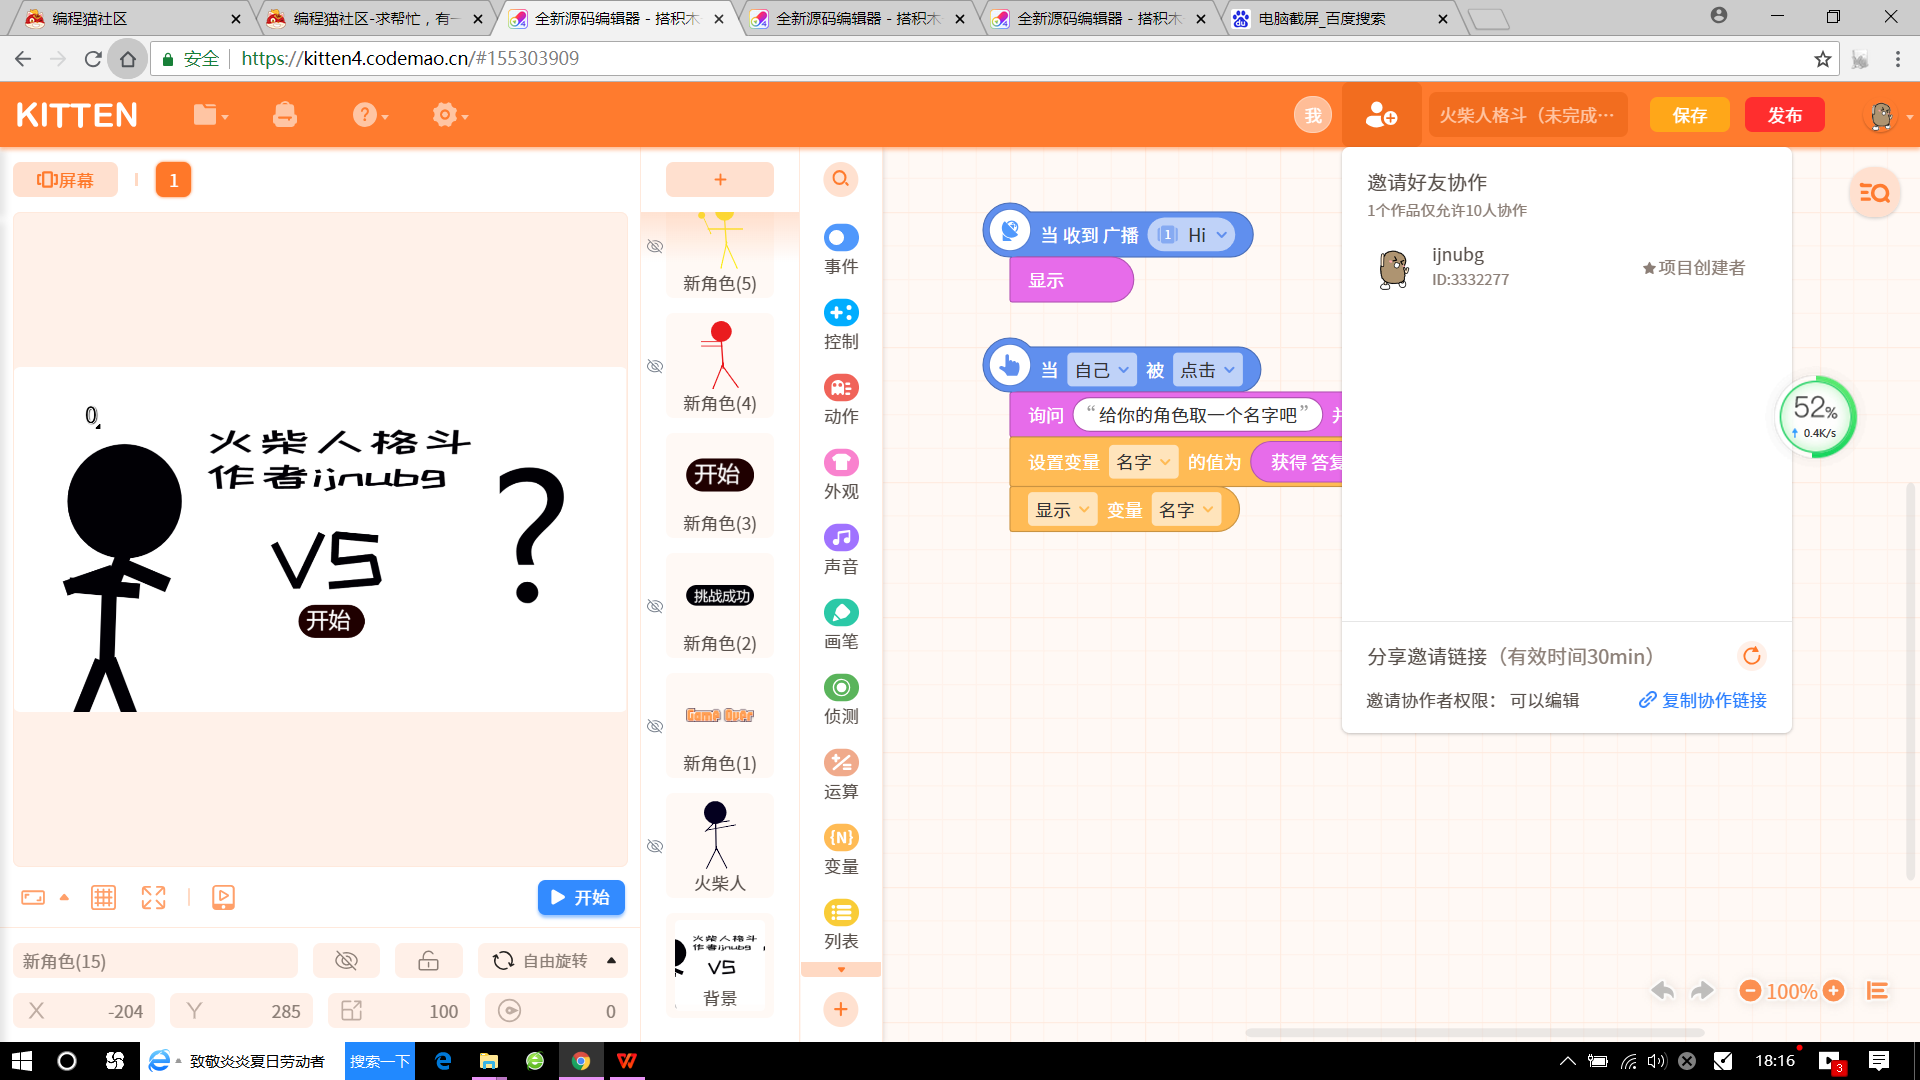This screenshot has height=1080, width=1920.
Task: Toggle visibility of sprite 新角色(1)
Action: click(x=655, y=726)
